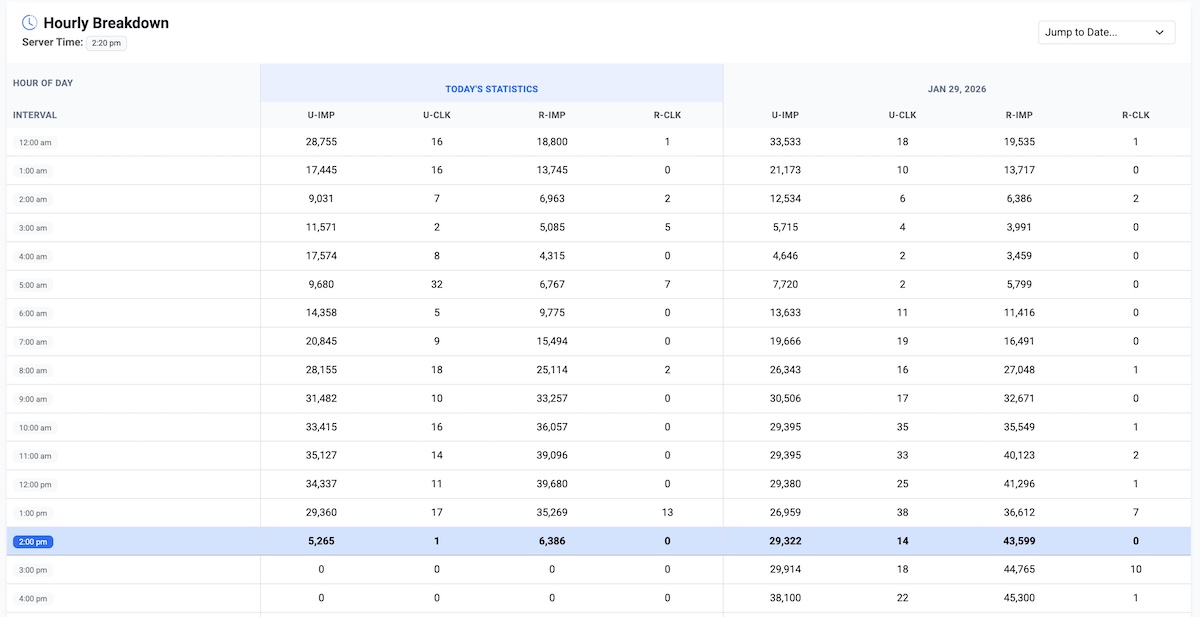
Task: Sort by the U-IMP column under today's statistics
Action: [x=318, y=114]
